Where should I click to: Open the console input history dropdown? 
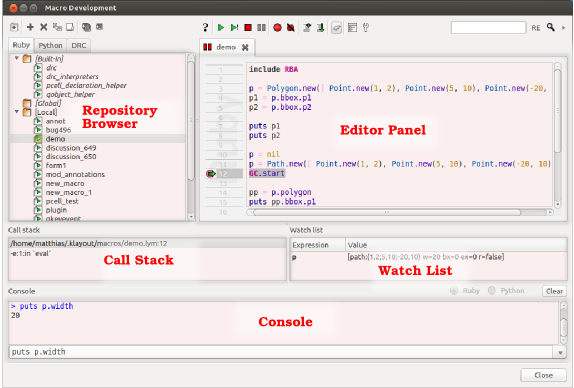[560, 352]
